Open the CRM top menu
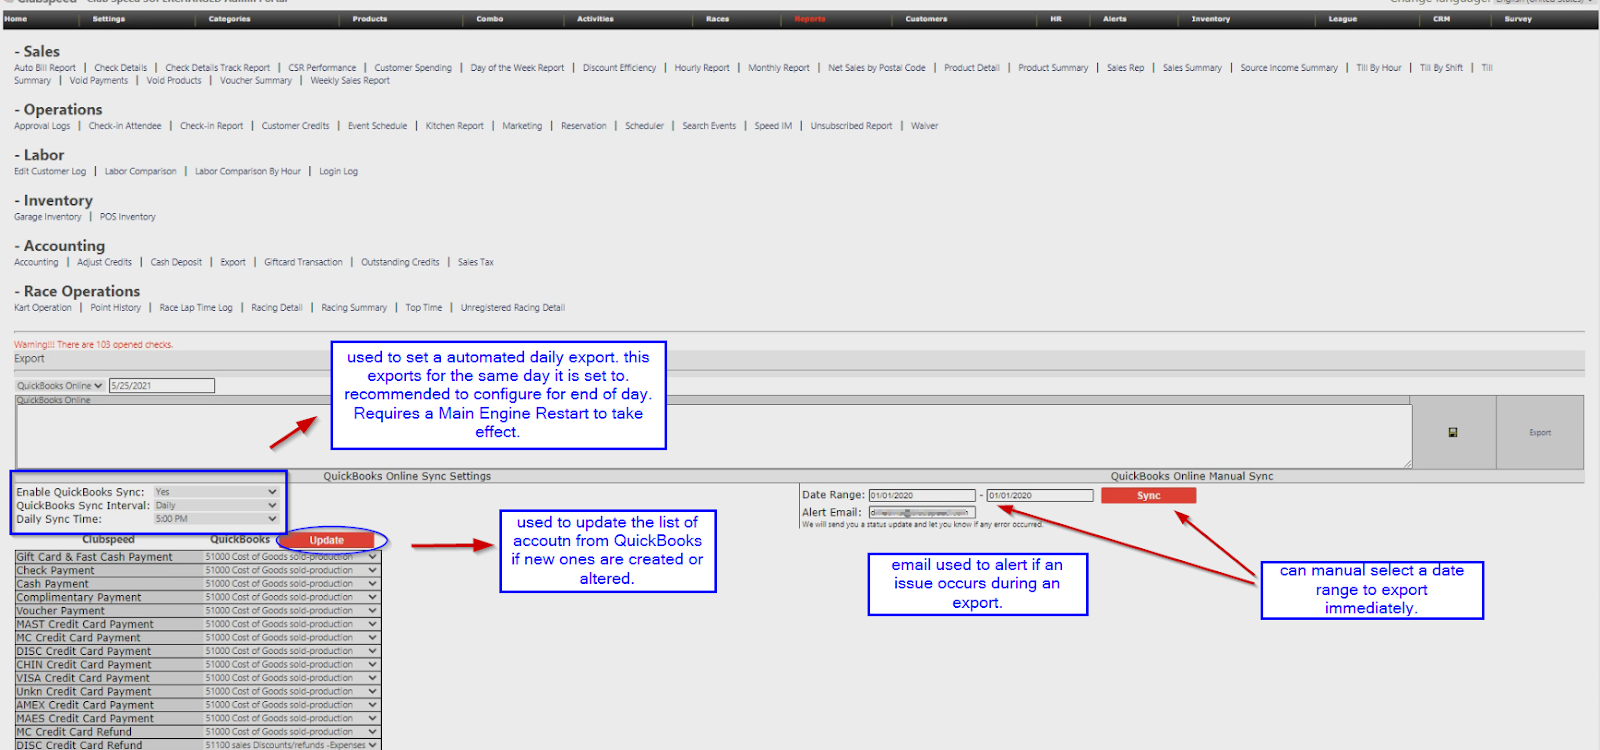The width and height of the screenshot is (1600, 750). (1441, 19)
